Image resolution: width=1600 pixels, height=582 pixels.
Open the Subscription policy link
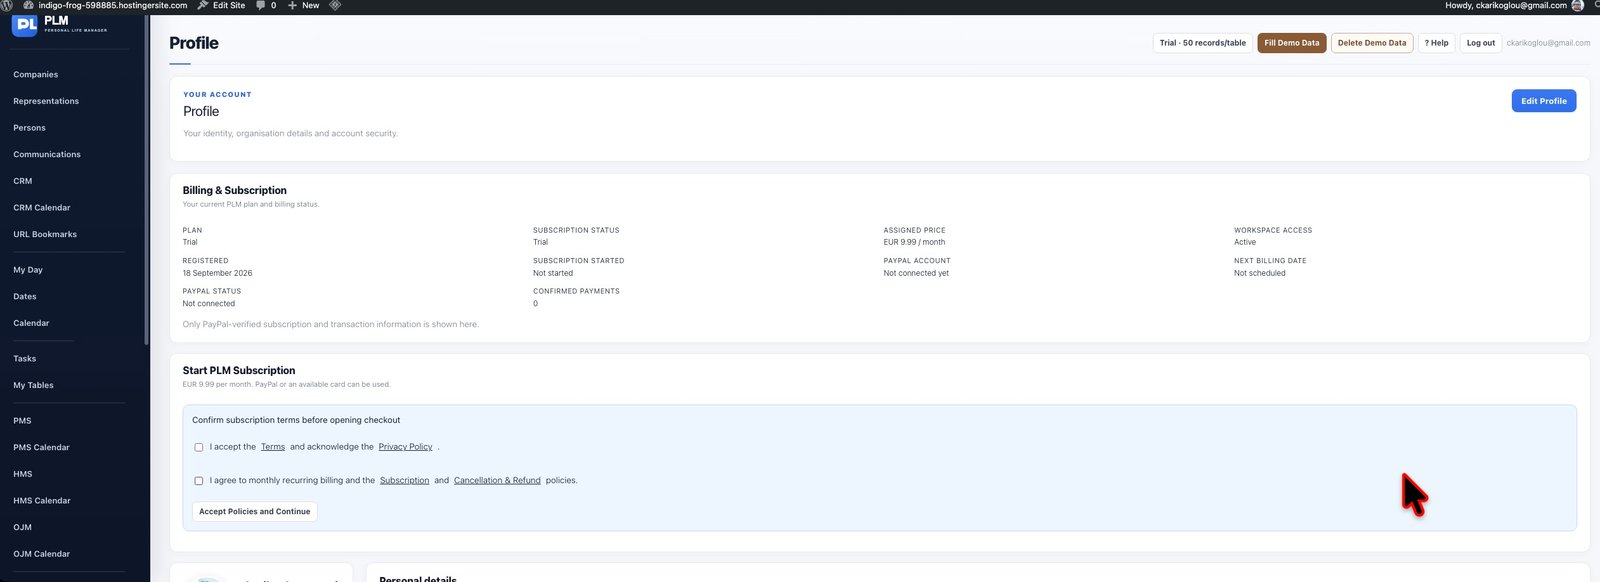coord(404,481)
